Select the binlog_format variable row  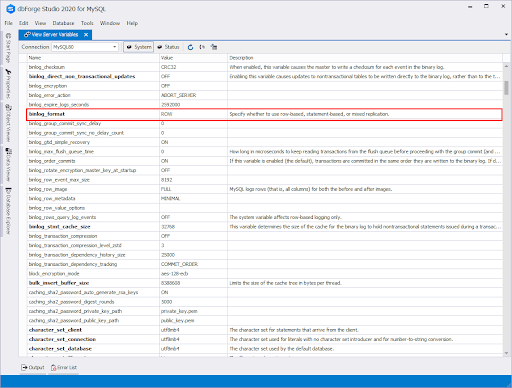pos(264,114)
